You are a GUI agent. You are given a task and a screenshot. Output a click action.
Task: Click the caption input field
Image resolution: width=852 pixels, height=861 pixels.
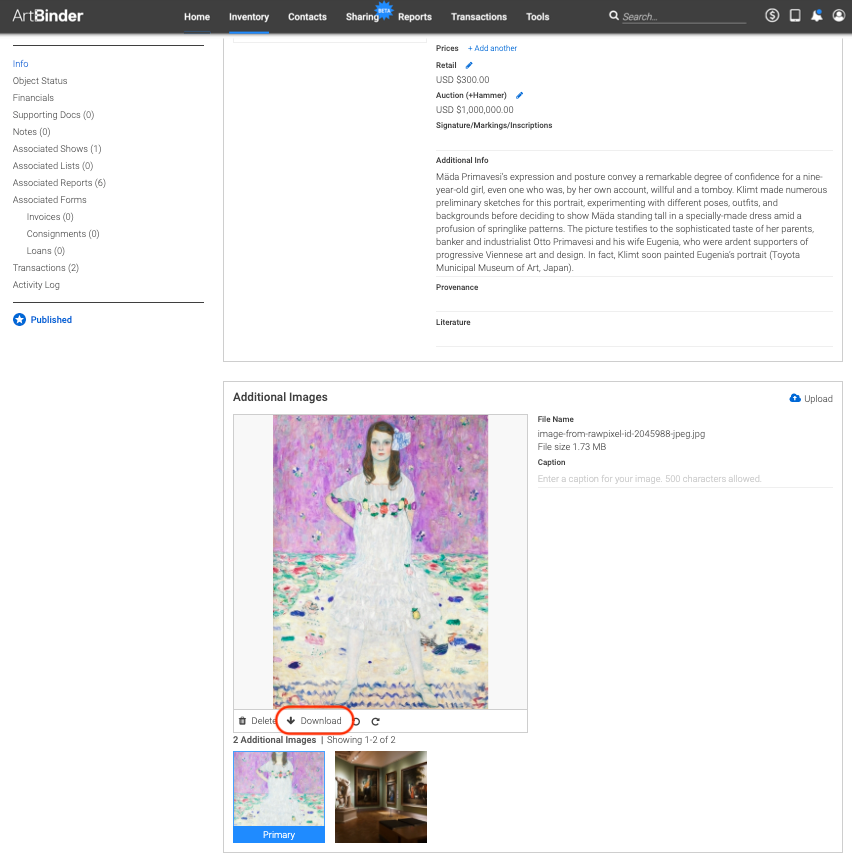685,479
